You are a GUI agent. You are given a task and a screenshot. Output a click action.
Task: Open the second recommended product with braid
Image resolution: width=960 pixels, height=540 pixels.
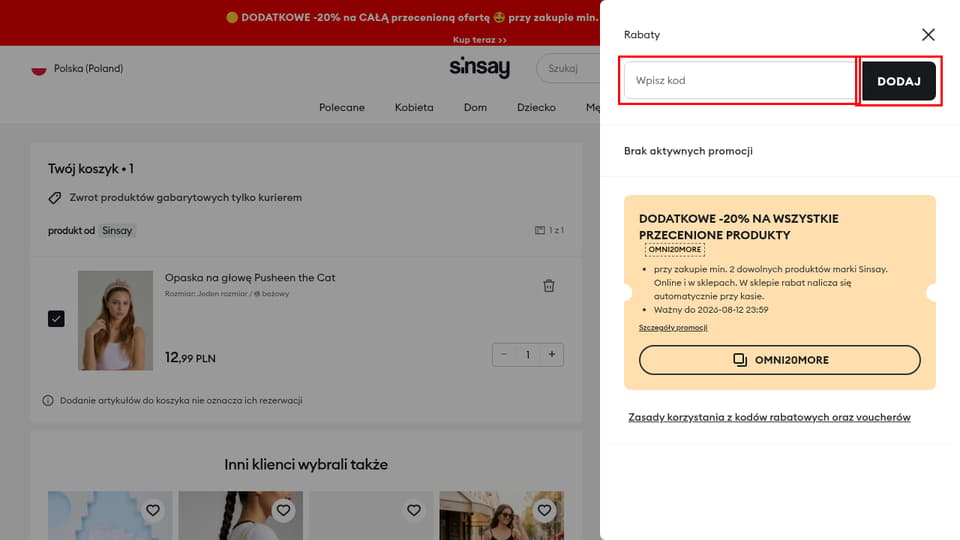tap(241, 516)
